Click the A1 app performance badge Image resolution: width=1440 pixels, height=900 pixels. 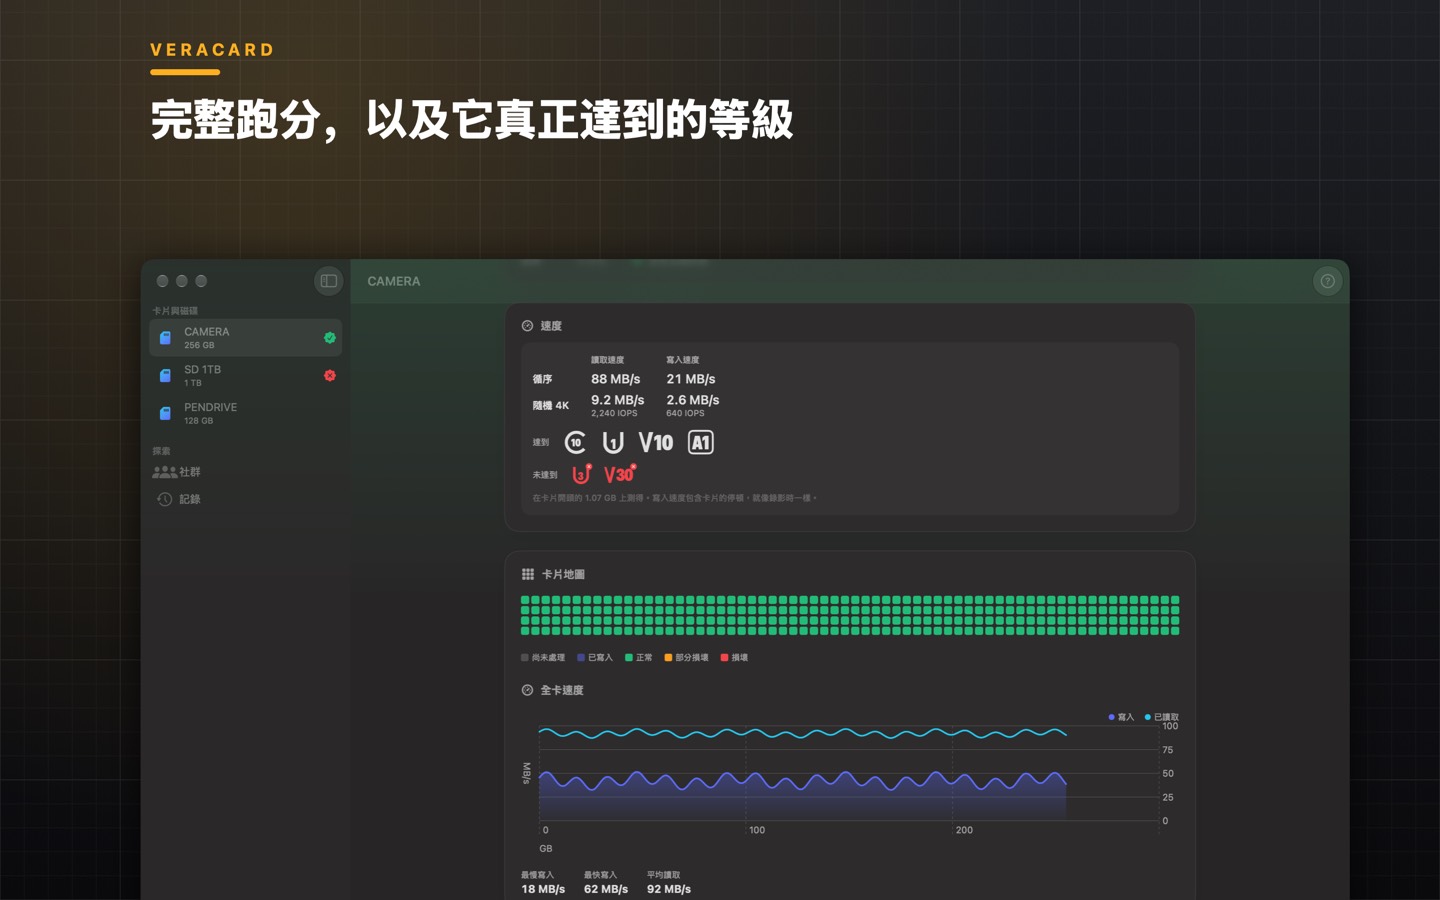tap(701, 442)
